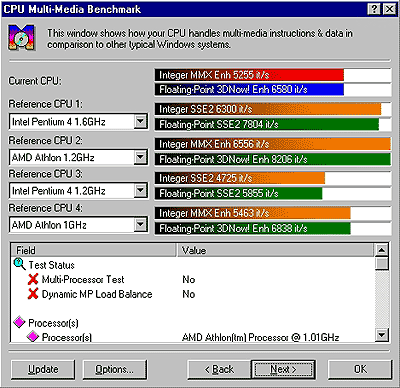Select the Intel Pentium 4 1.2GHz combo box
The height and width of the screenshot is (388, 400).
click(78, 191)
